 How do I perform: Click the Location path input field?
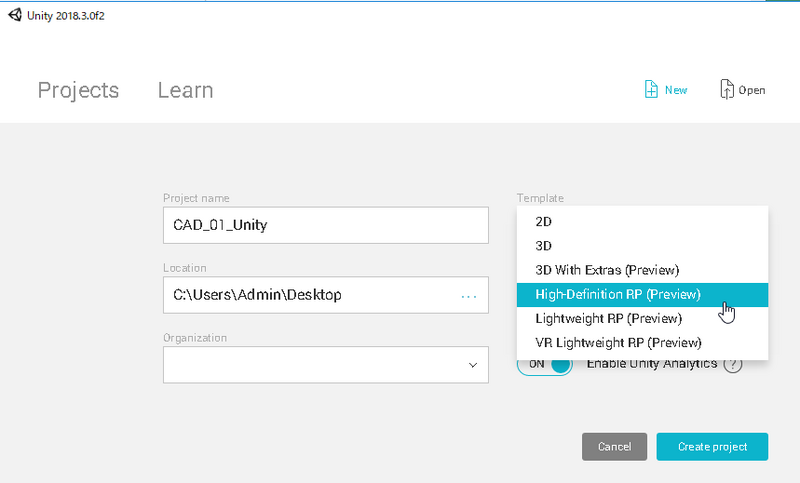tap(326, 295)
